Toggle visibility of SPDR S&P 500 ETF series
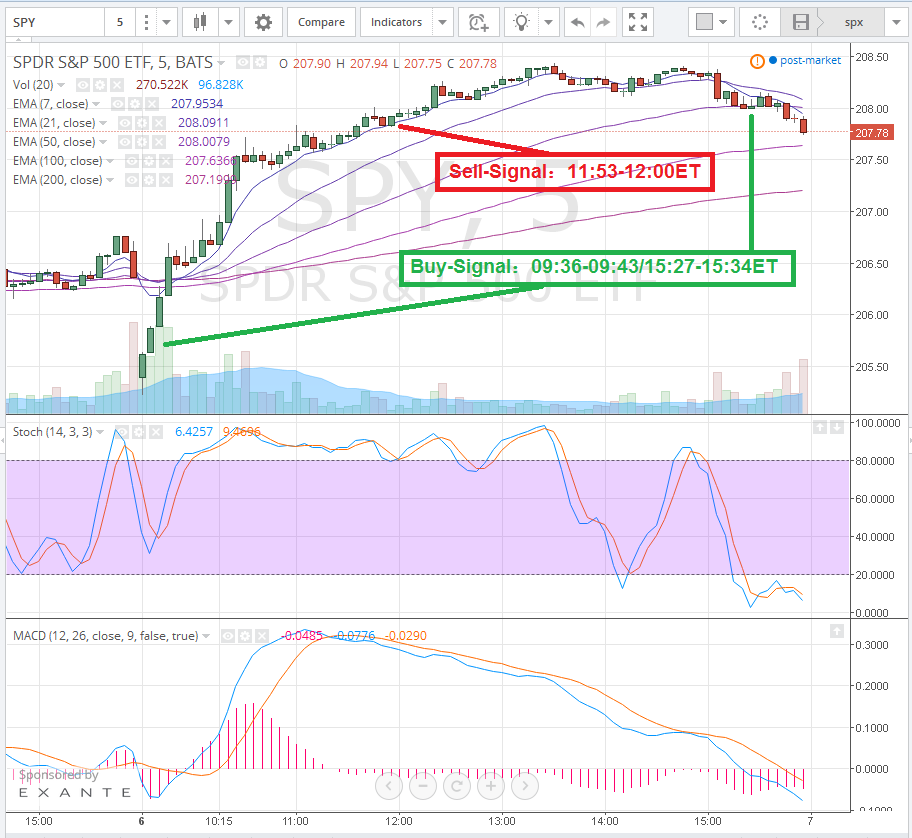This screenshot has width=912, height=838. [x=243, y=62]
